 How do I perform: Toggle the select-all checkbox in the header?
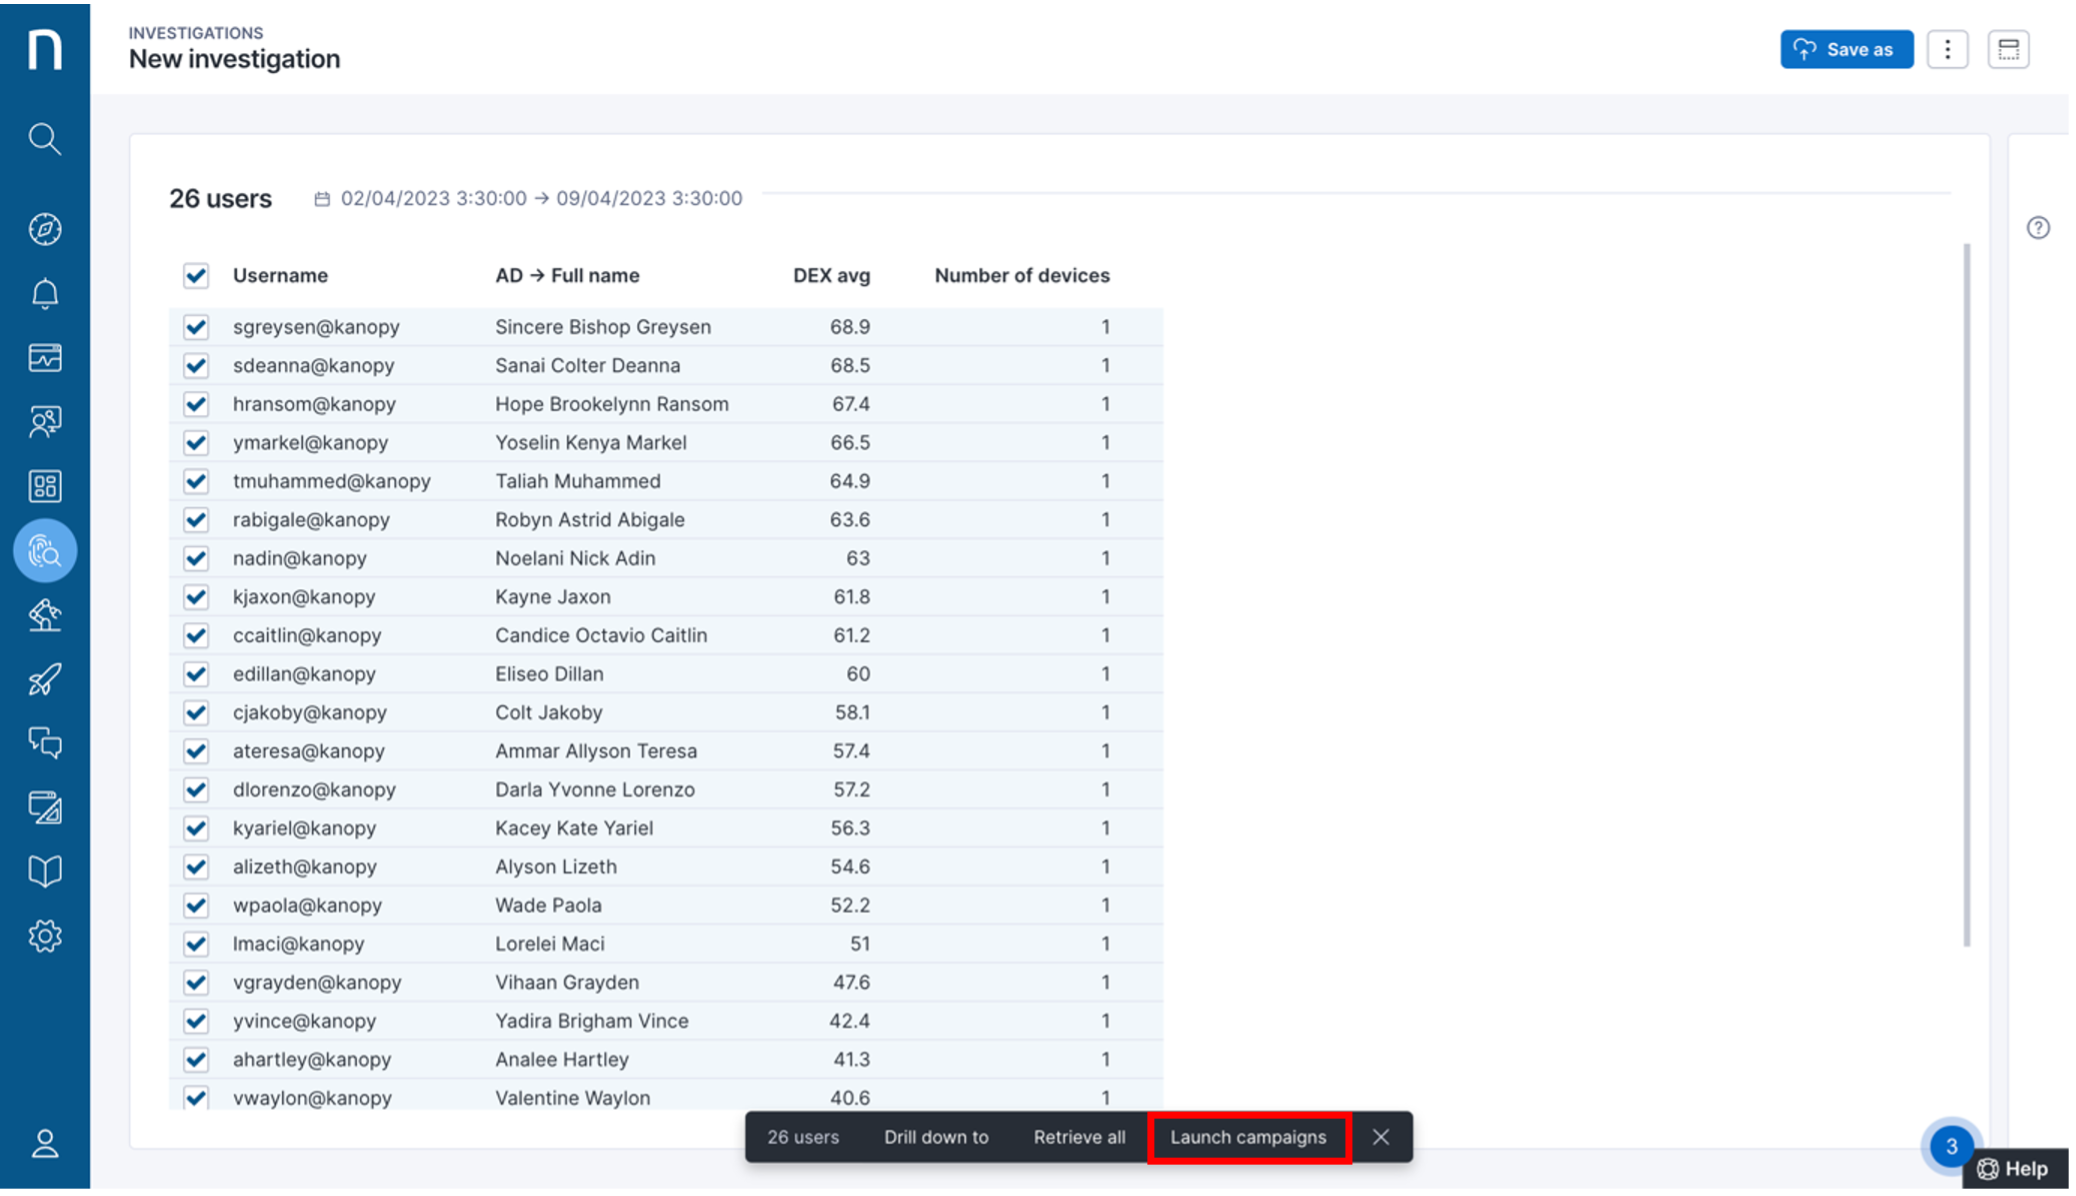(196, 276)
